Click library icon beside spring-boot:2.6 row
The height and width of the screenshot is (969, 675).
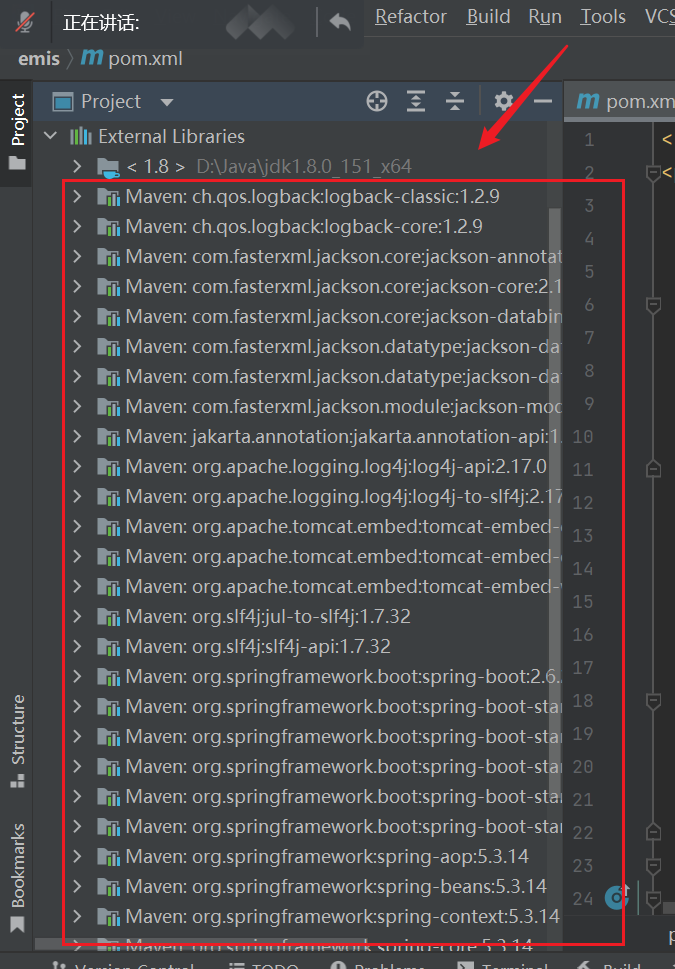tap(108, 677)
